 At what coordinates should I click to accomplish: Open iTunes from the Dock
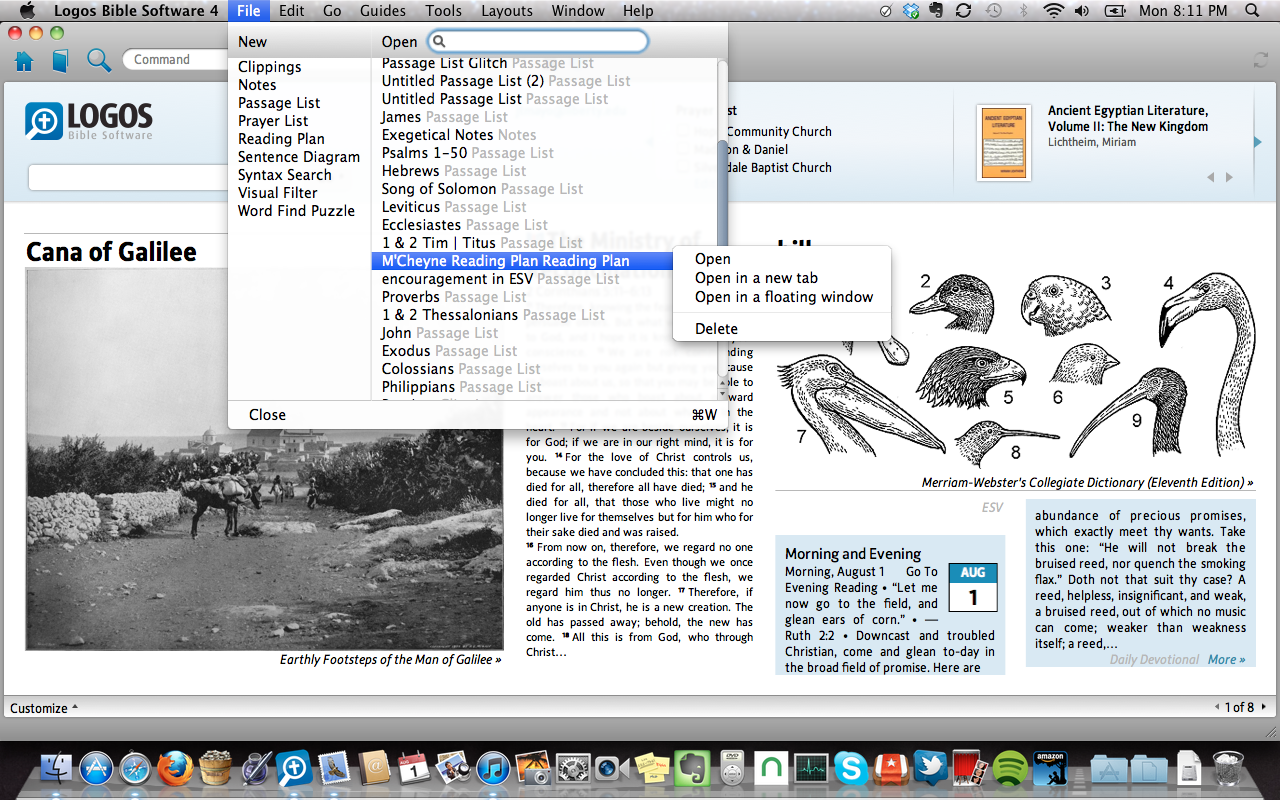tap(493, 768)
